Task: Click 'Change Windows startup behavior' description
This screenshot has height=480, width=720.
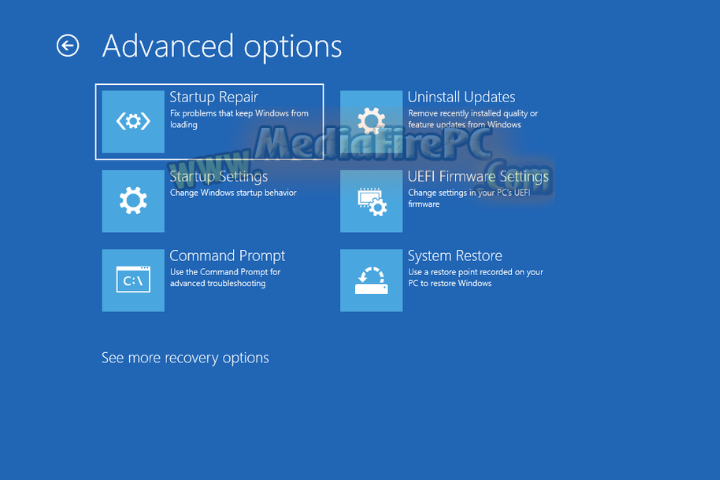Action: click(233, 193)
